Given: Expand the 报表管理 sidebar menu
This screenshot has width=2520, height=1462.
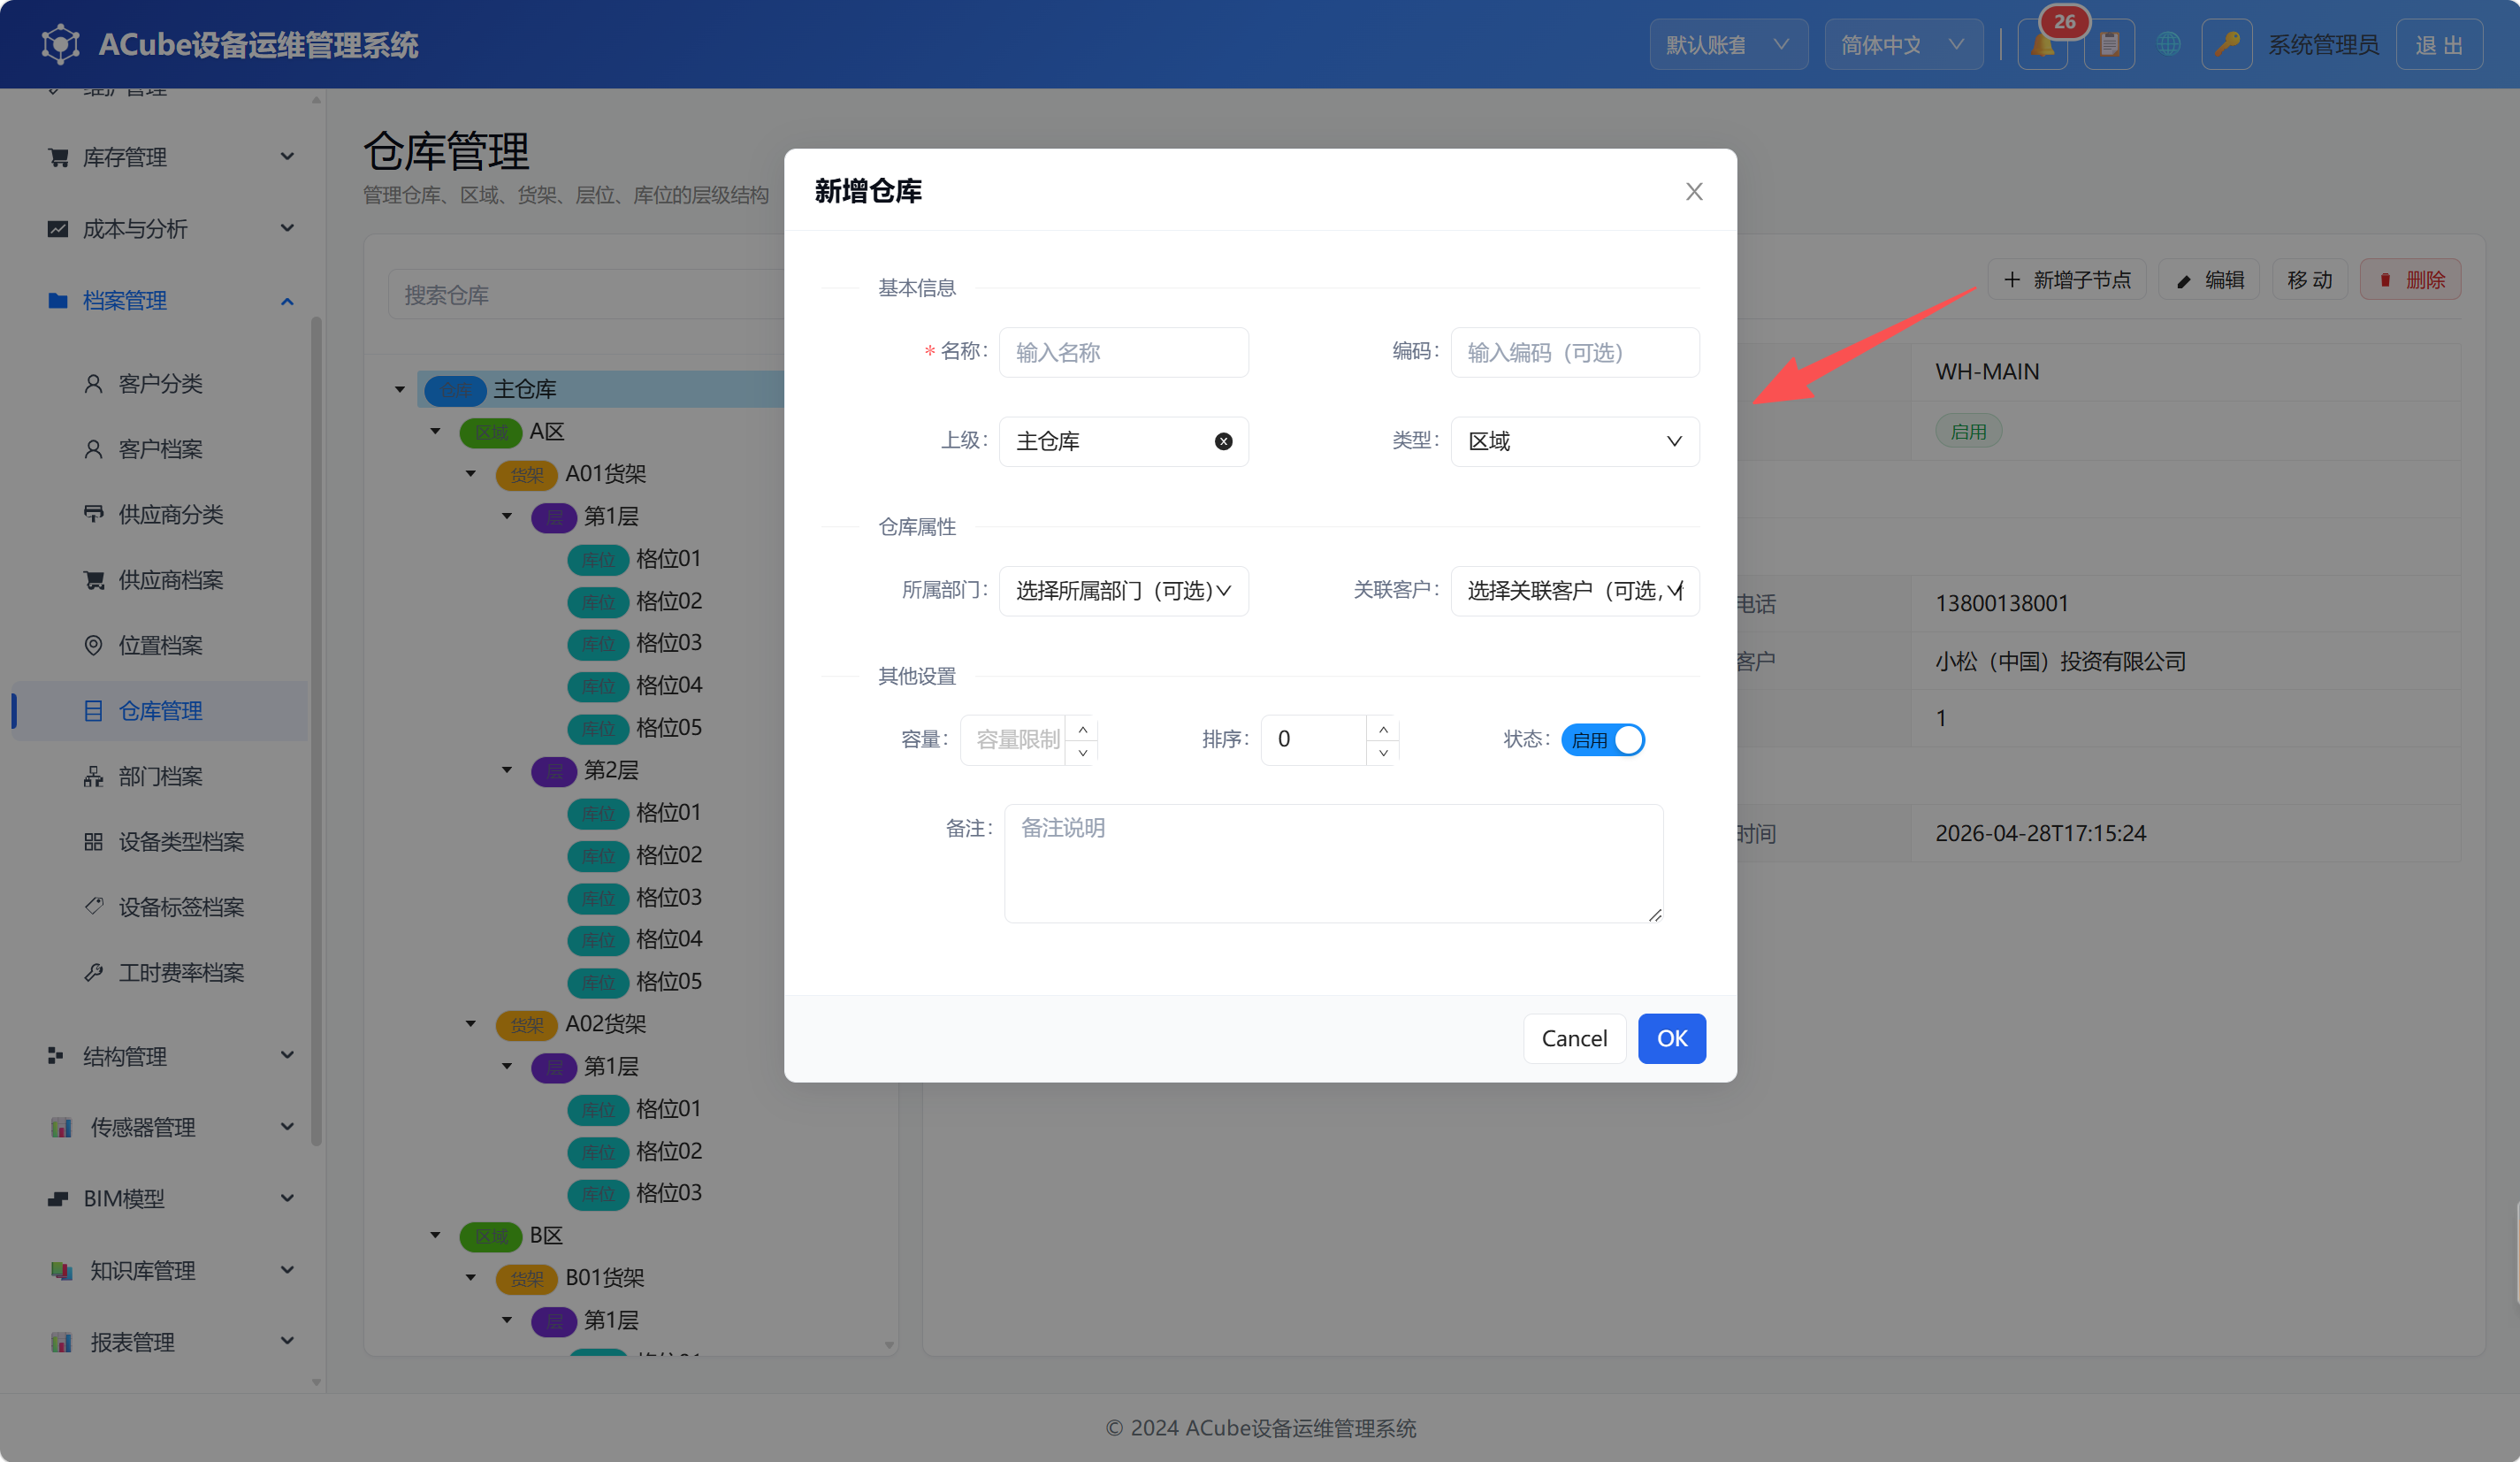Looking at the screenshot, I should point(170,1342).
